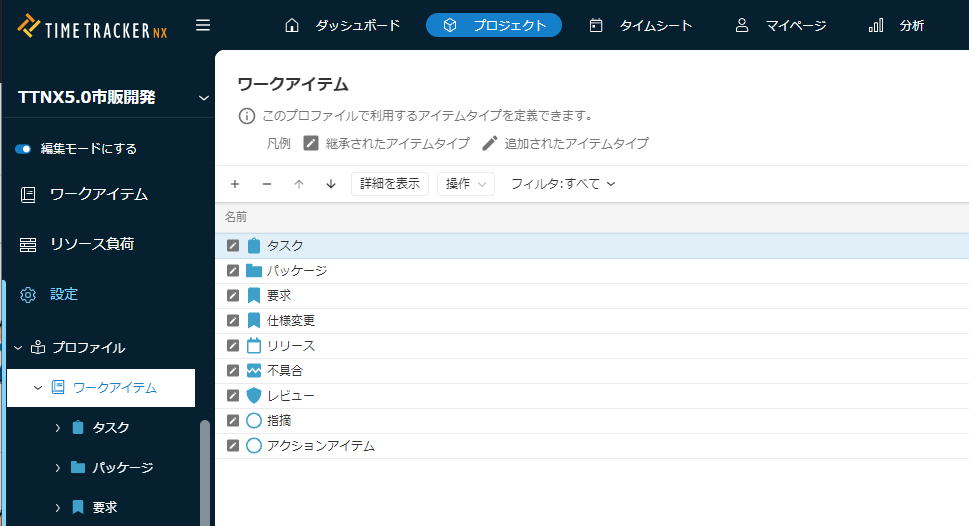Open the マイページ tab
Viewport: 969px width, 526px height.
pyautogui.click(x=780, y=25)
